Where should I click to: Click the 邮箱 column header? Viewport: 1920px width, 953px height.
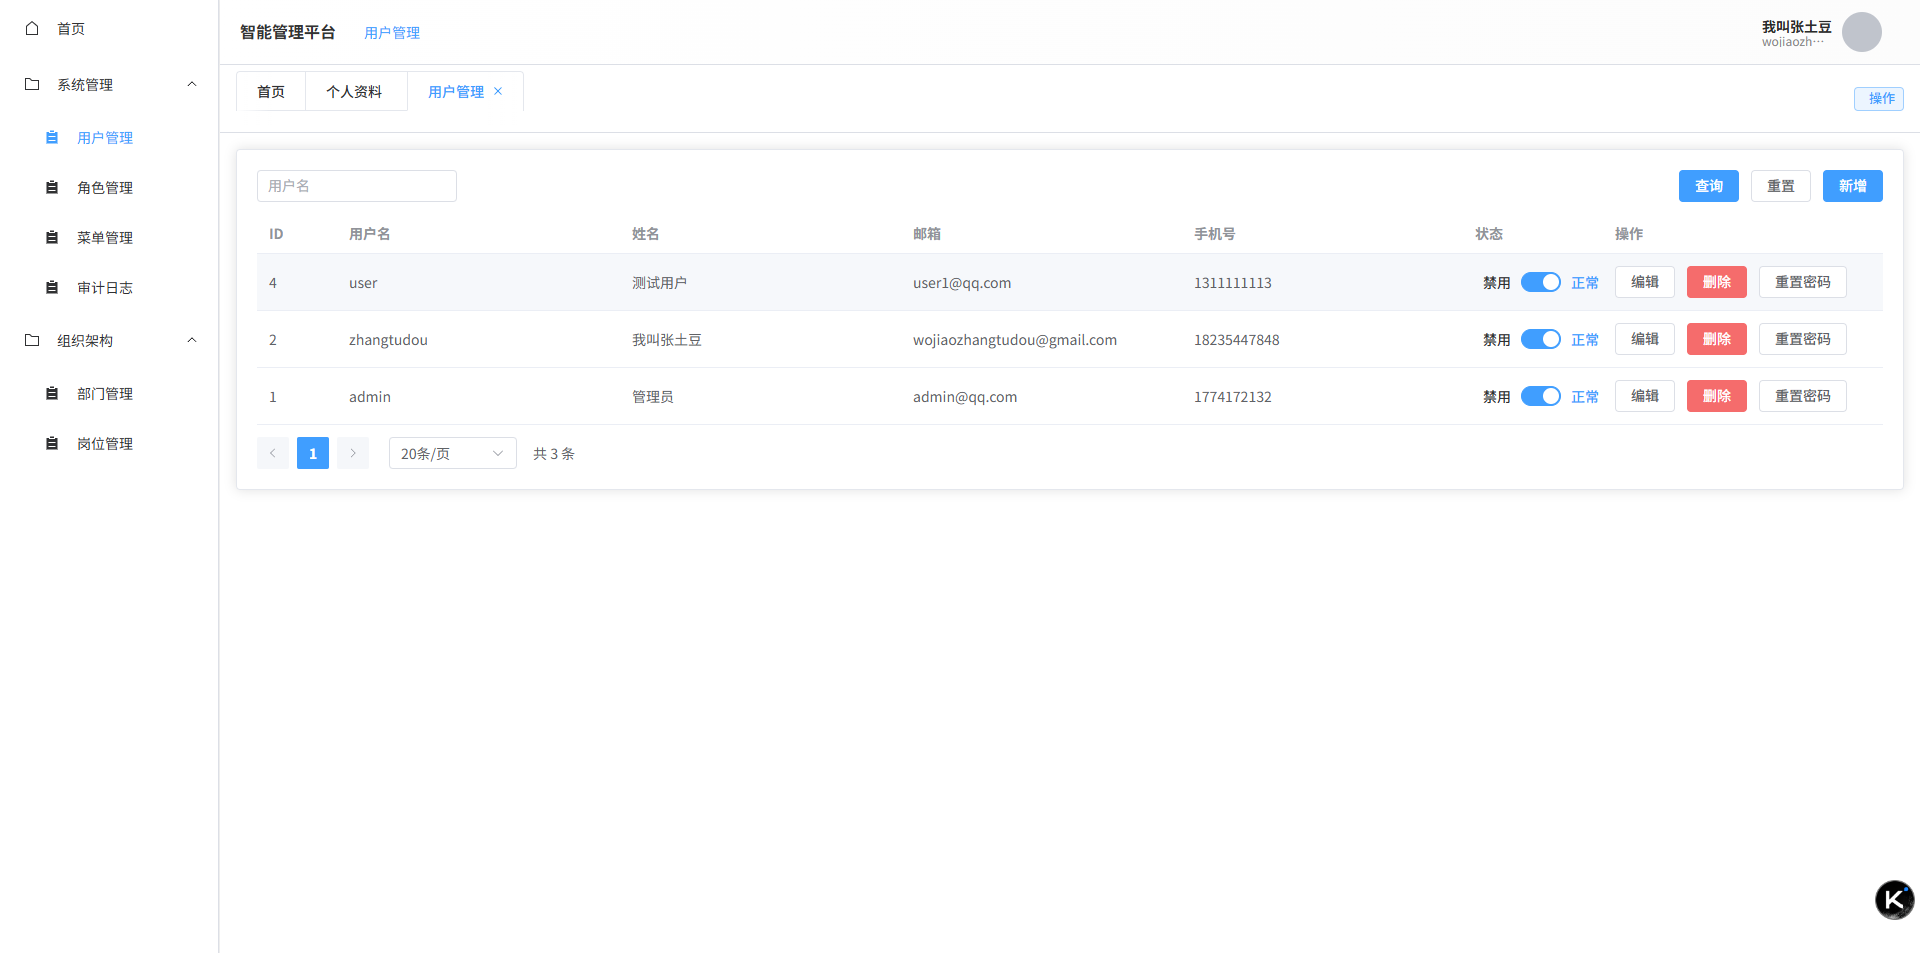coord(927,234)
